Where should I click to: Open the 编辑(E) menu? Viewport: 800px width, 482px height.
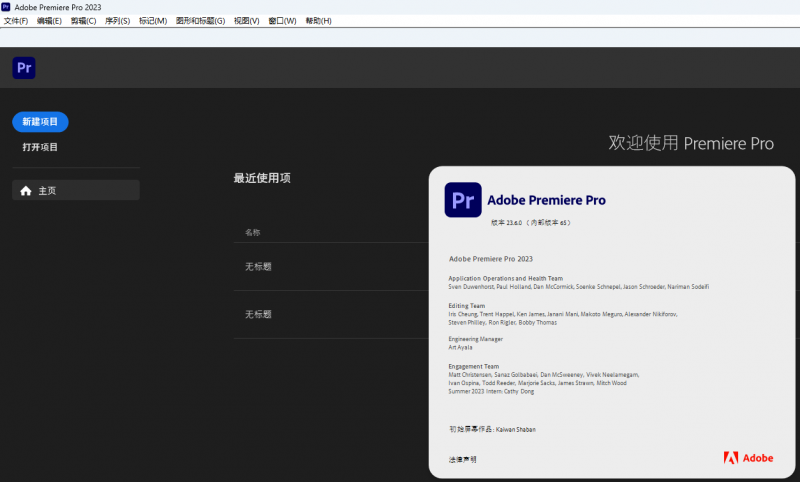click(x=49, y=21)
